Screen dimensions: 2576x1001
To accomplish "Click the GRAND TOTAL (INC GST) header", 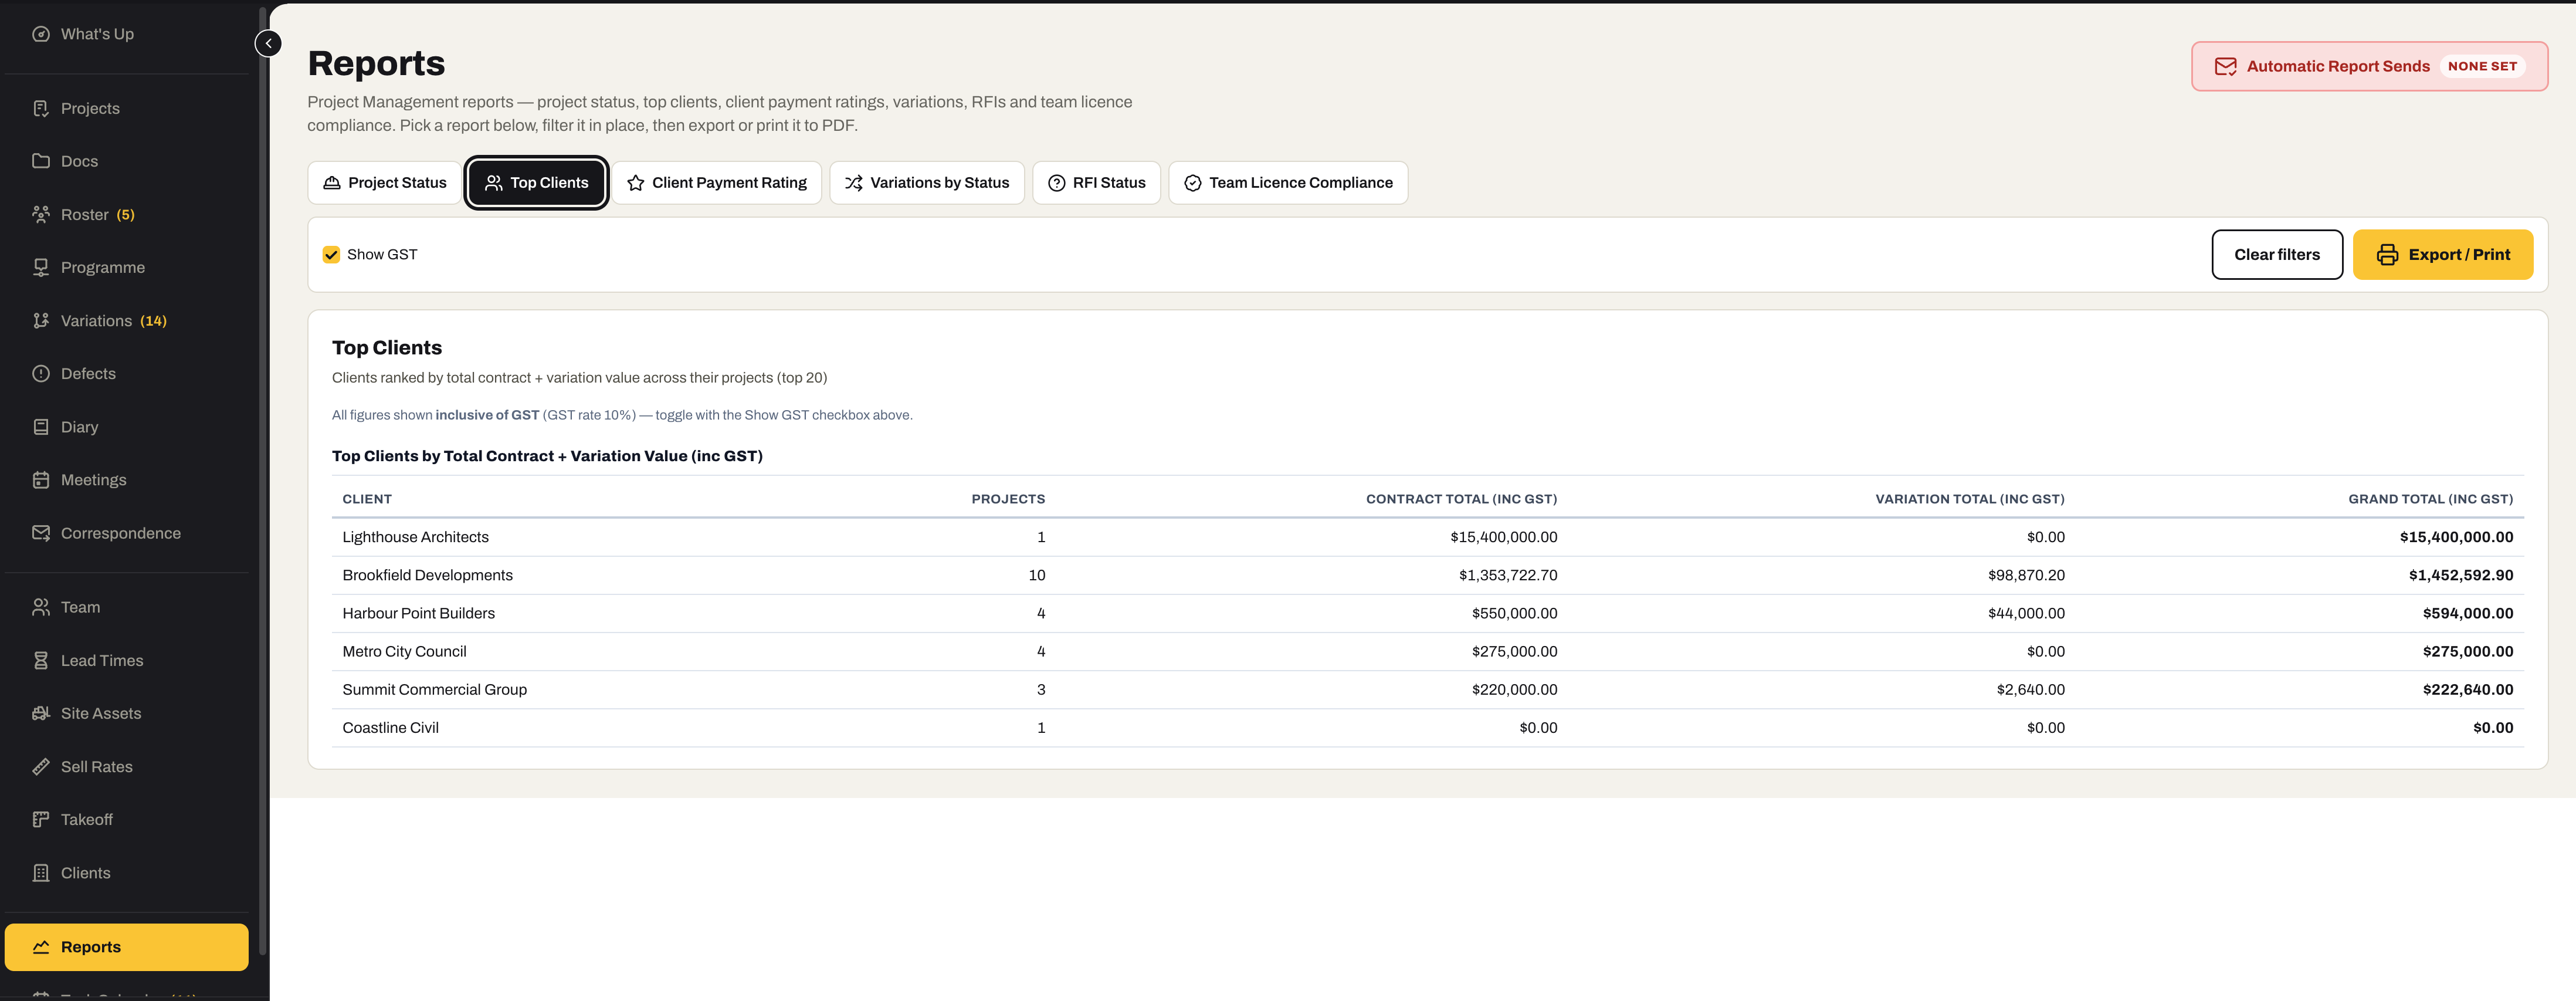I will pos(2430,499).
